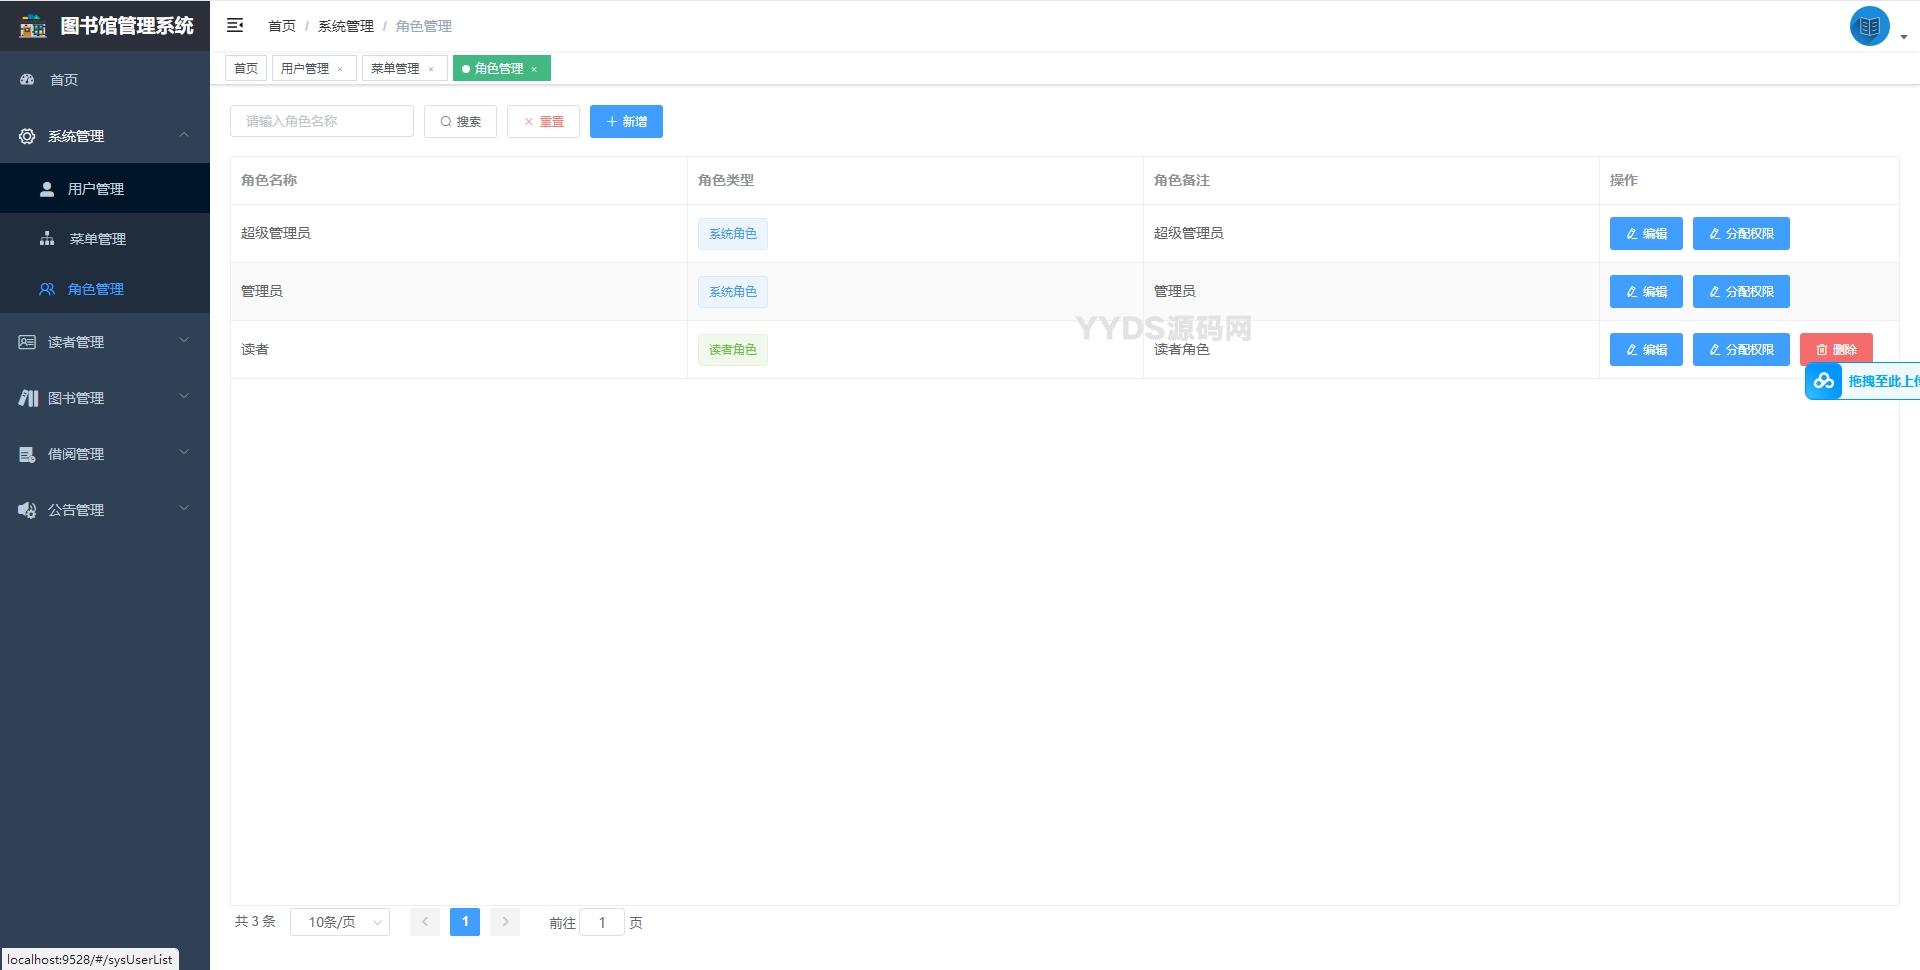Select 角色管理 in the sidebar

(x=96, y=289)
